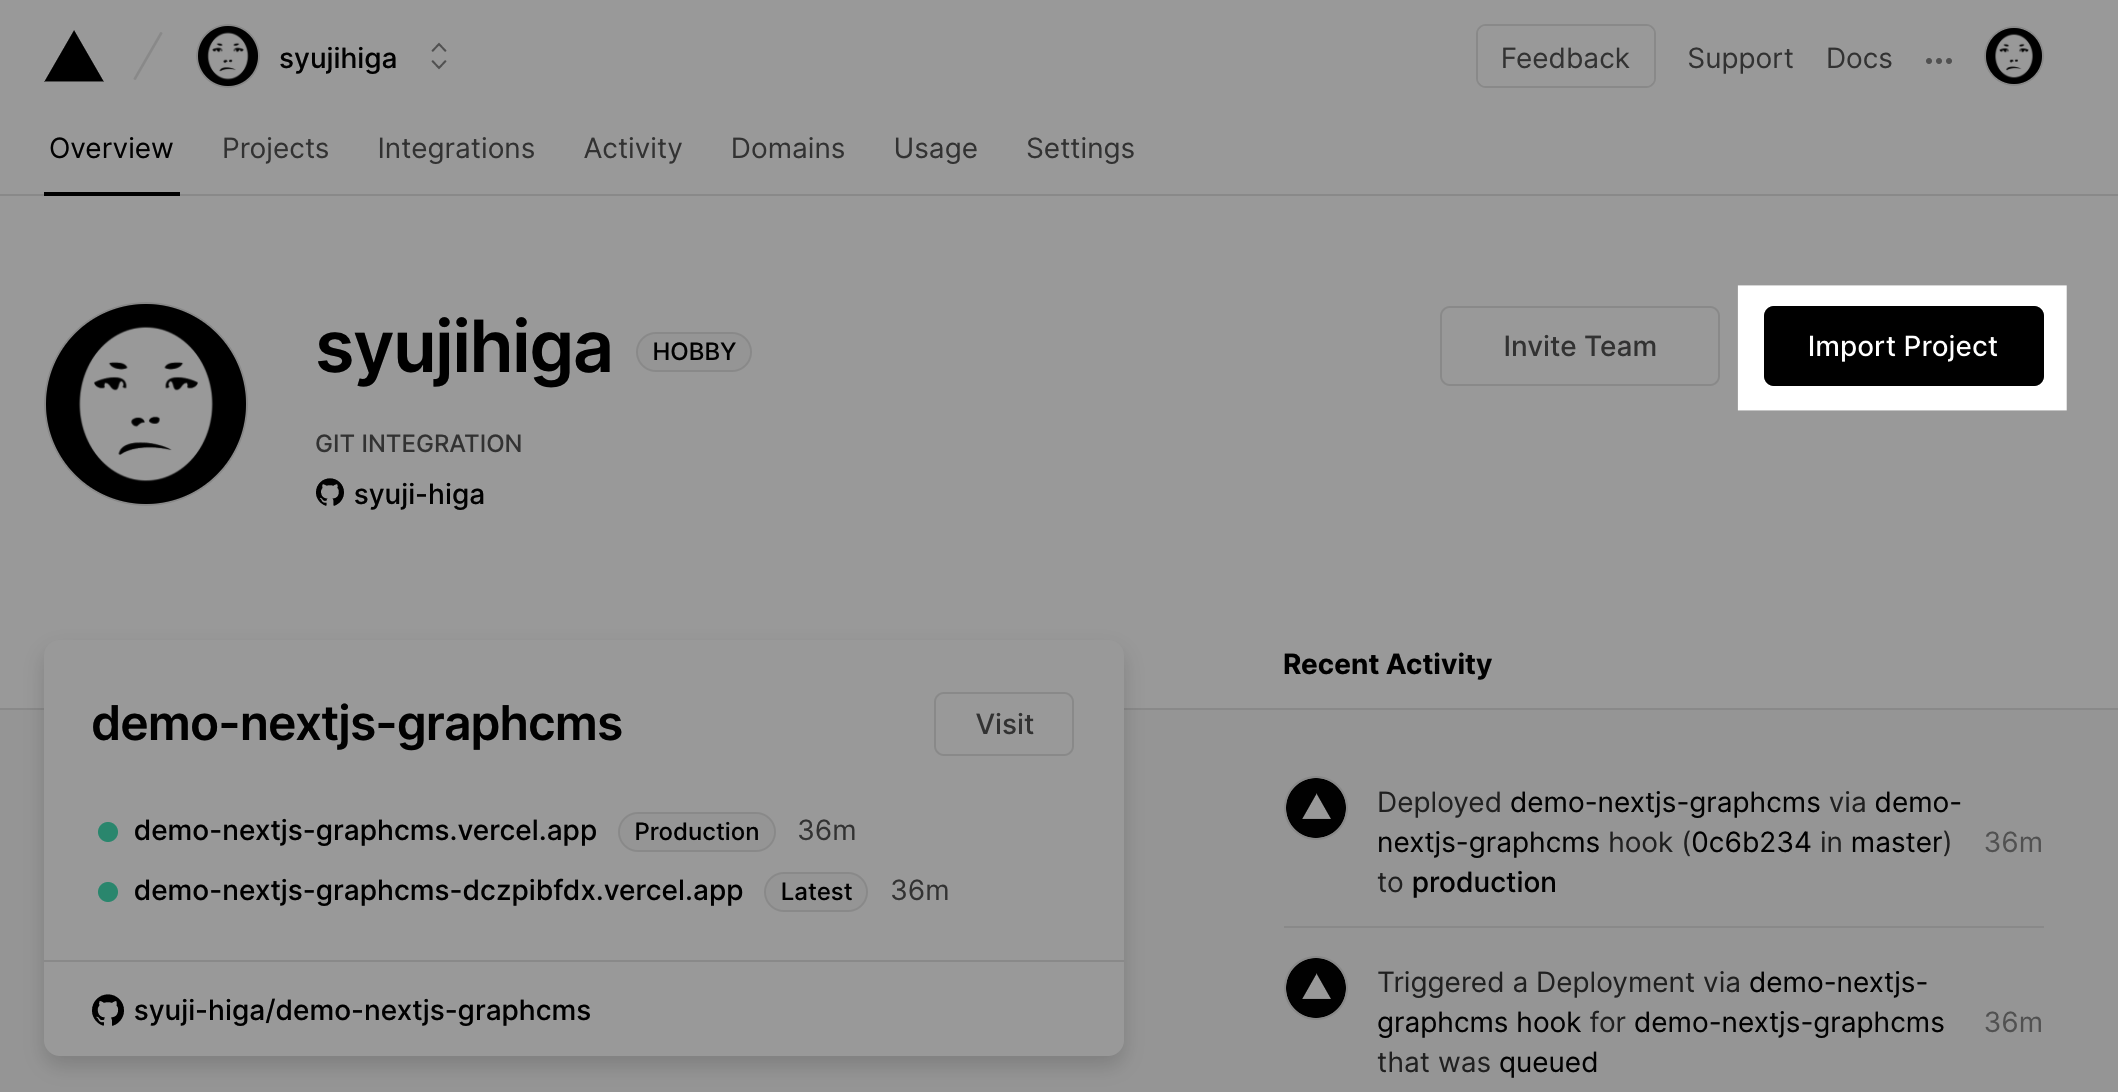This screenshot has height=1092, width=2118.
Task: Open the Docs link in header
Action: click(x=1858, y=58)
